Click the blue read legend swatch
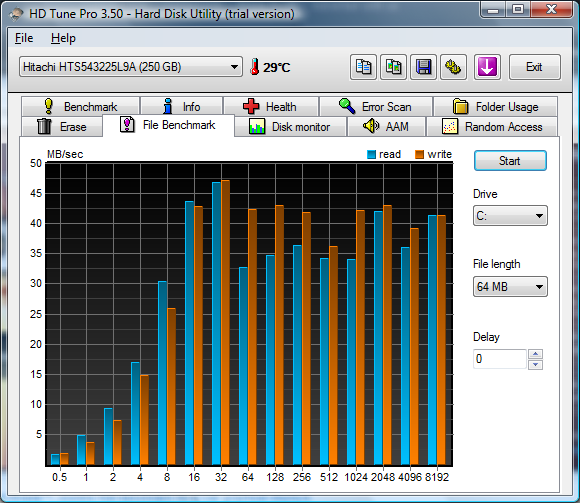580x503 pixels. (x=371, y=154)
